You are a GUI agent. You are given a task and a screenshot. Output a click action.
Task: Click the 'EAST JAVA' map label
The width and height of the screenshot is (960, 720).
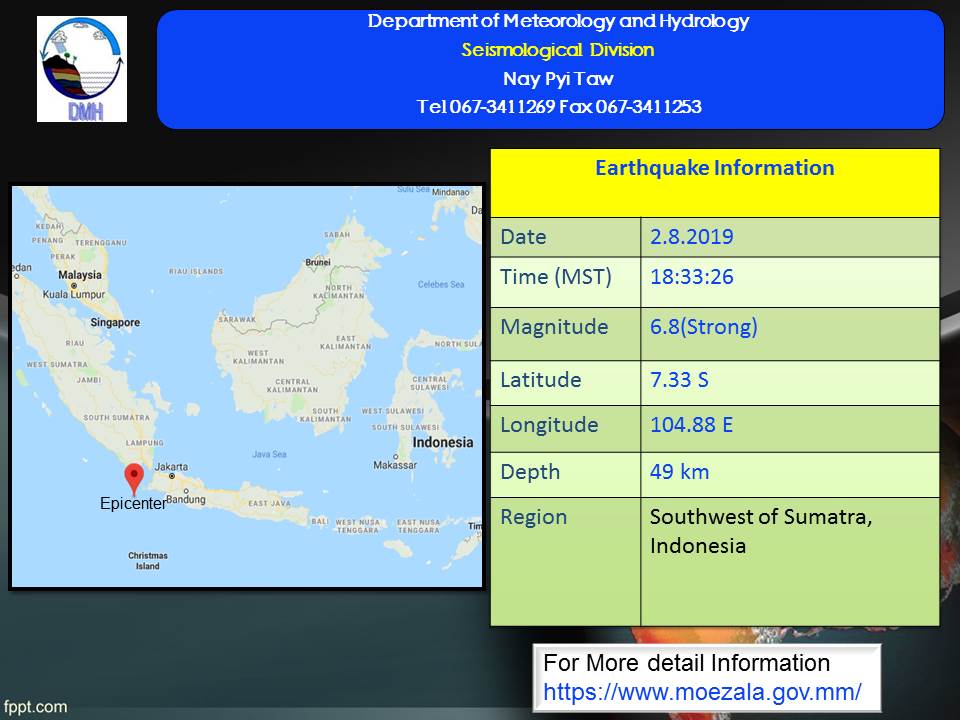tap(269, 503)
